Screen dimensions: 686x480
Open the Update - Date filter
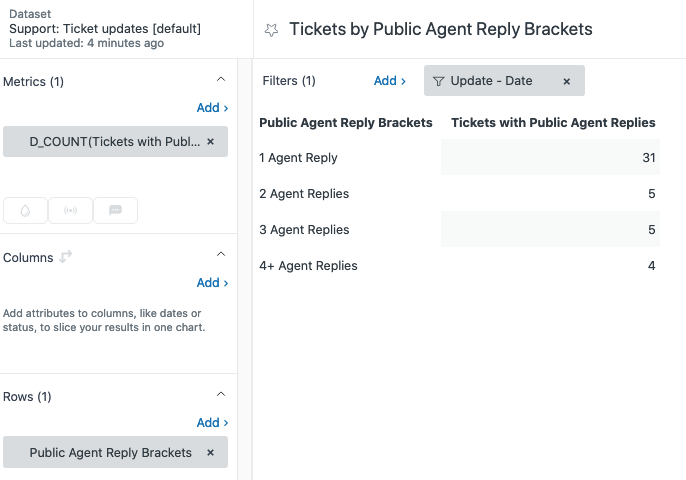coord(491,81)
